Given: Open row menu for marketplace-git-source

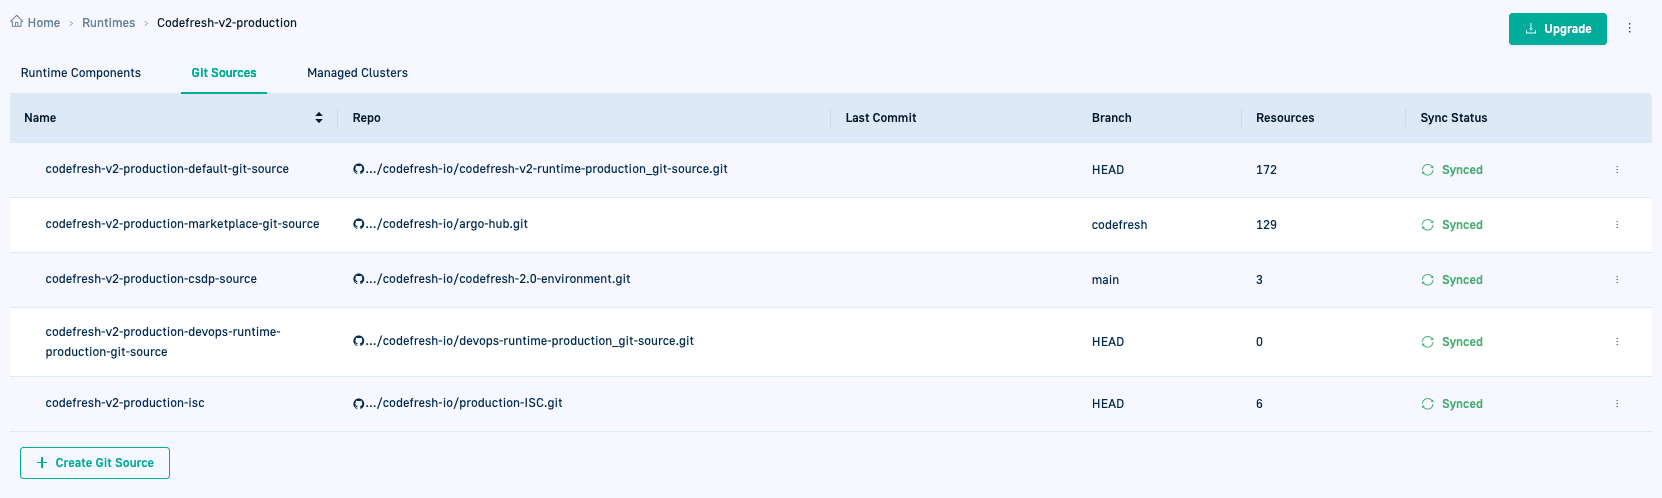Looking at the screenshot, I should tap(1617, 225).
